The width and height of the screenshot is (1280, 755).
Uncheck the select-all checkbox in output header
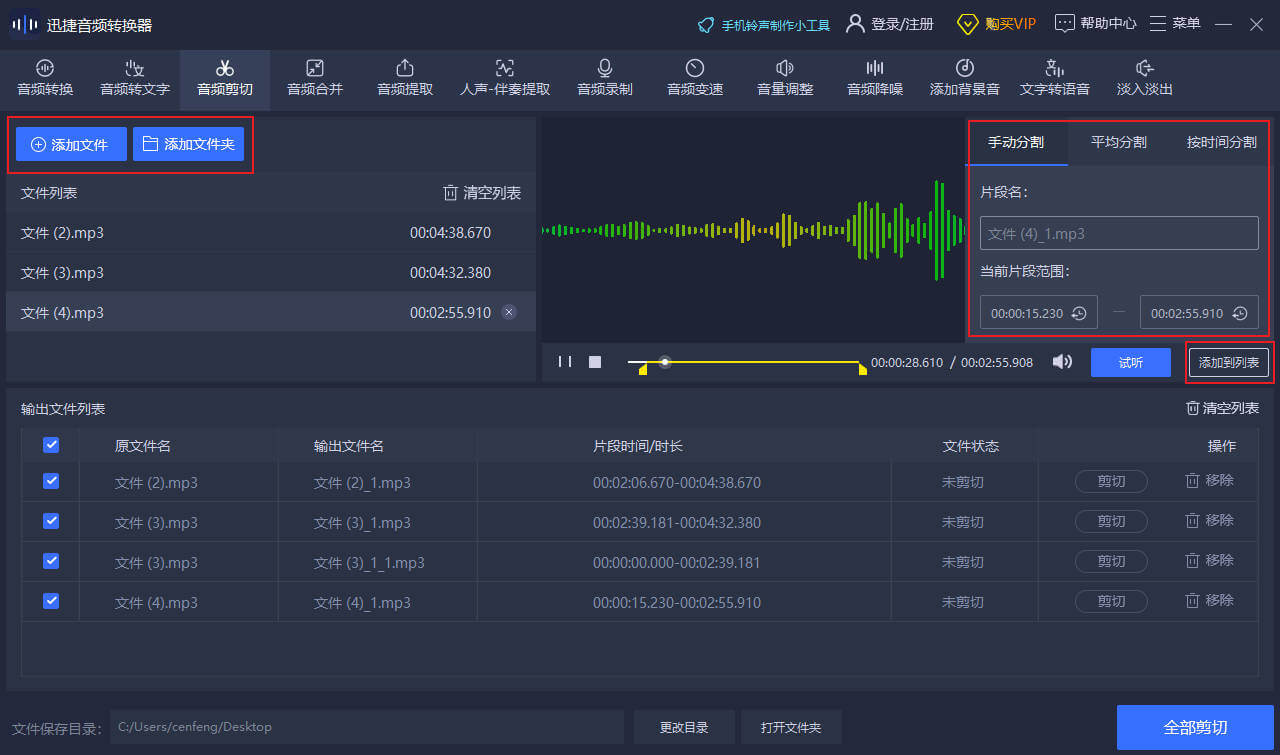(x=51, y=445)
